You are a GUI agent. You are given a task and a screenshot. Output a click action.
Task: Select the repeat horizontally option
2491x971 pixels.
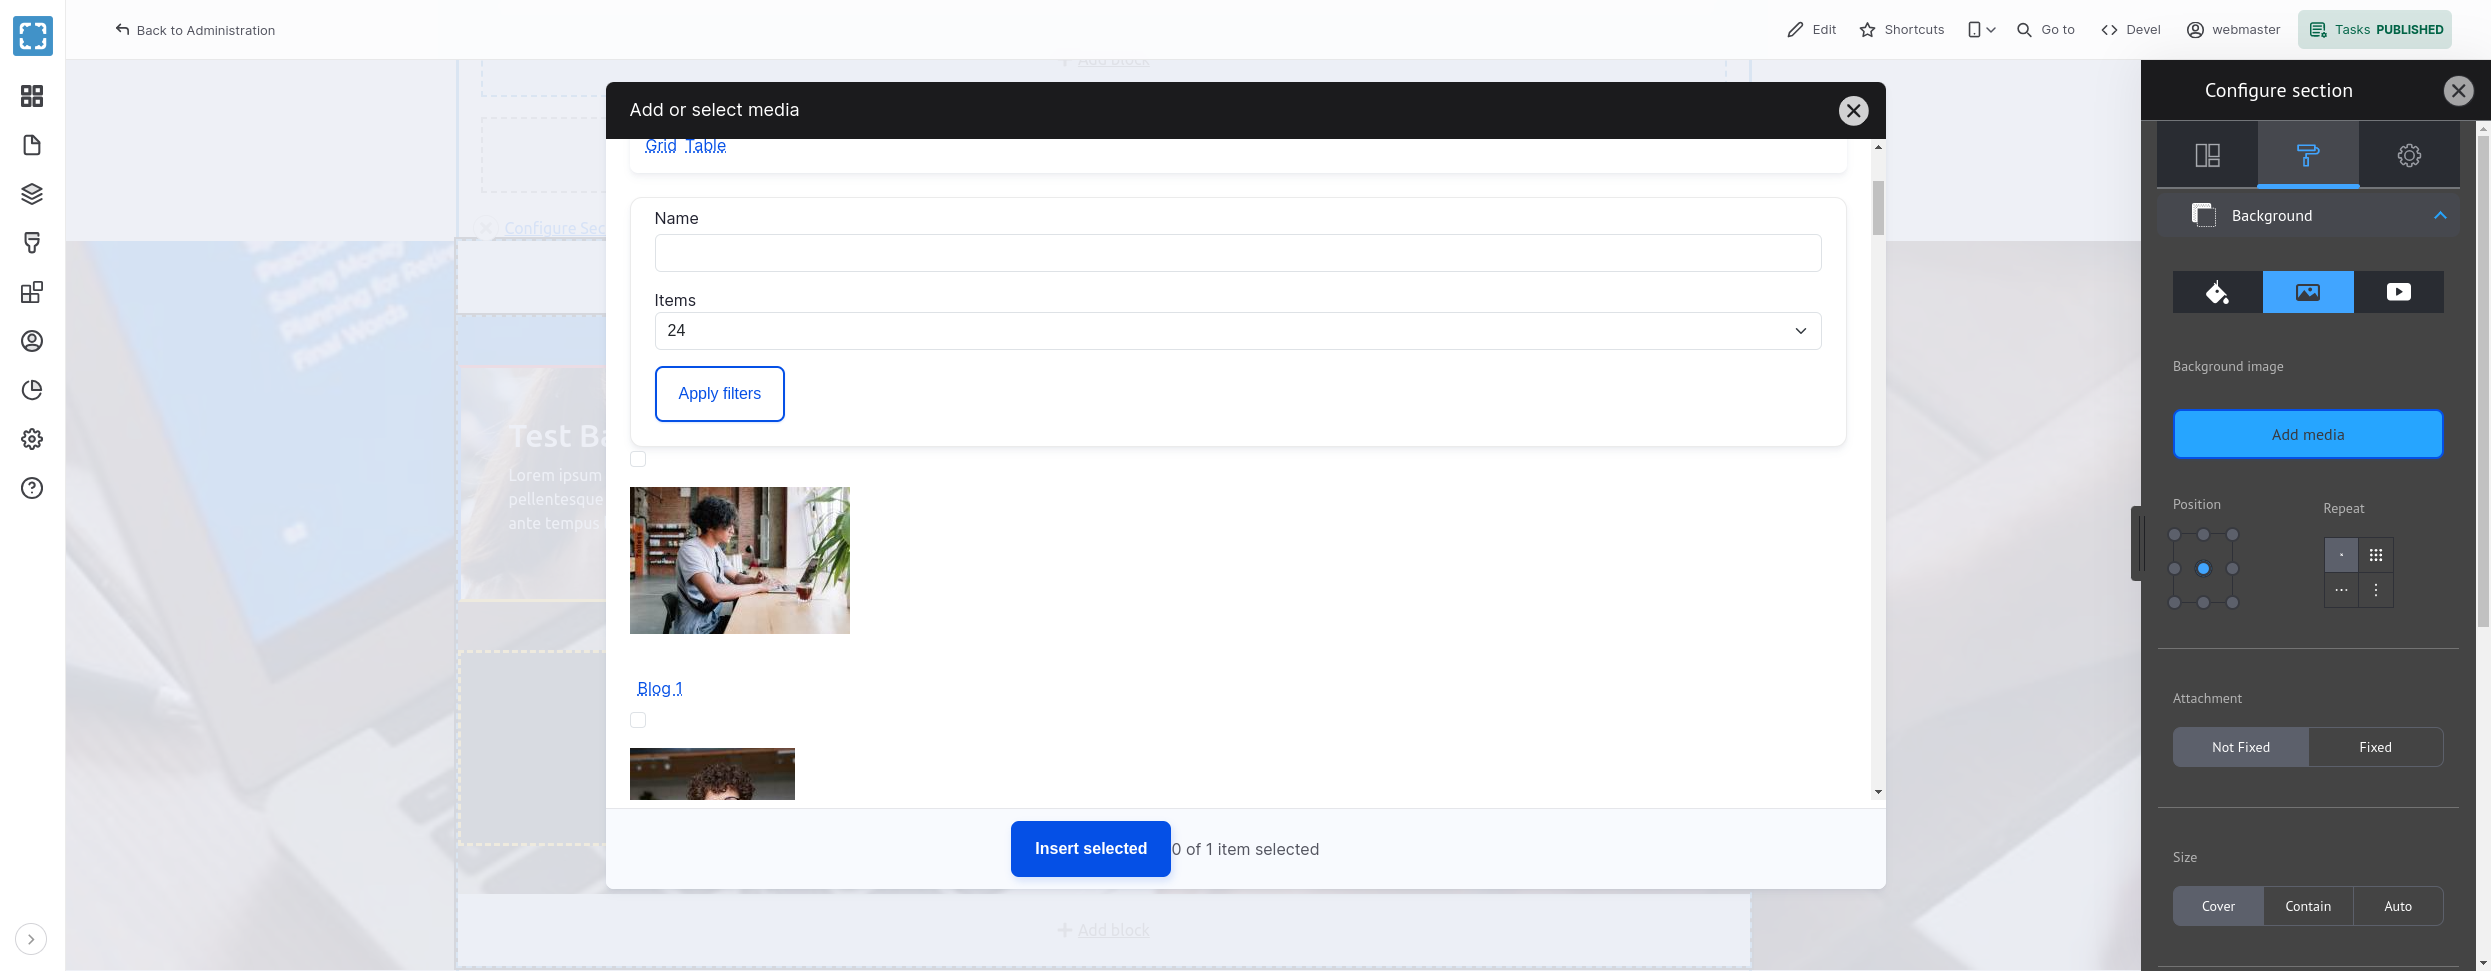click(2341, 590)
